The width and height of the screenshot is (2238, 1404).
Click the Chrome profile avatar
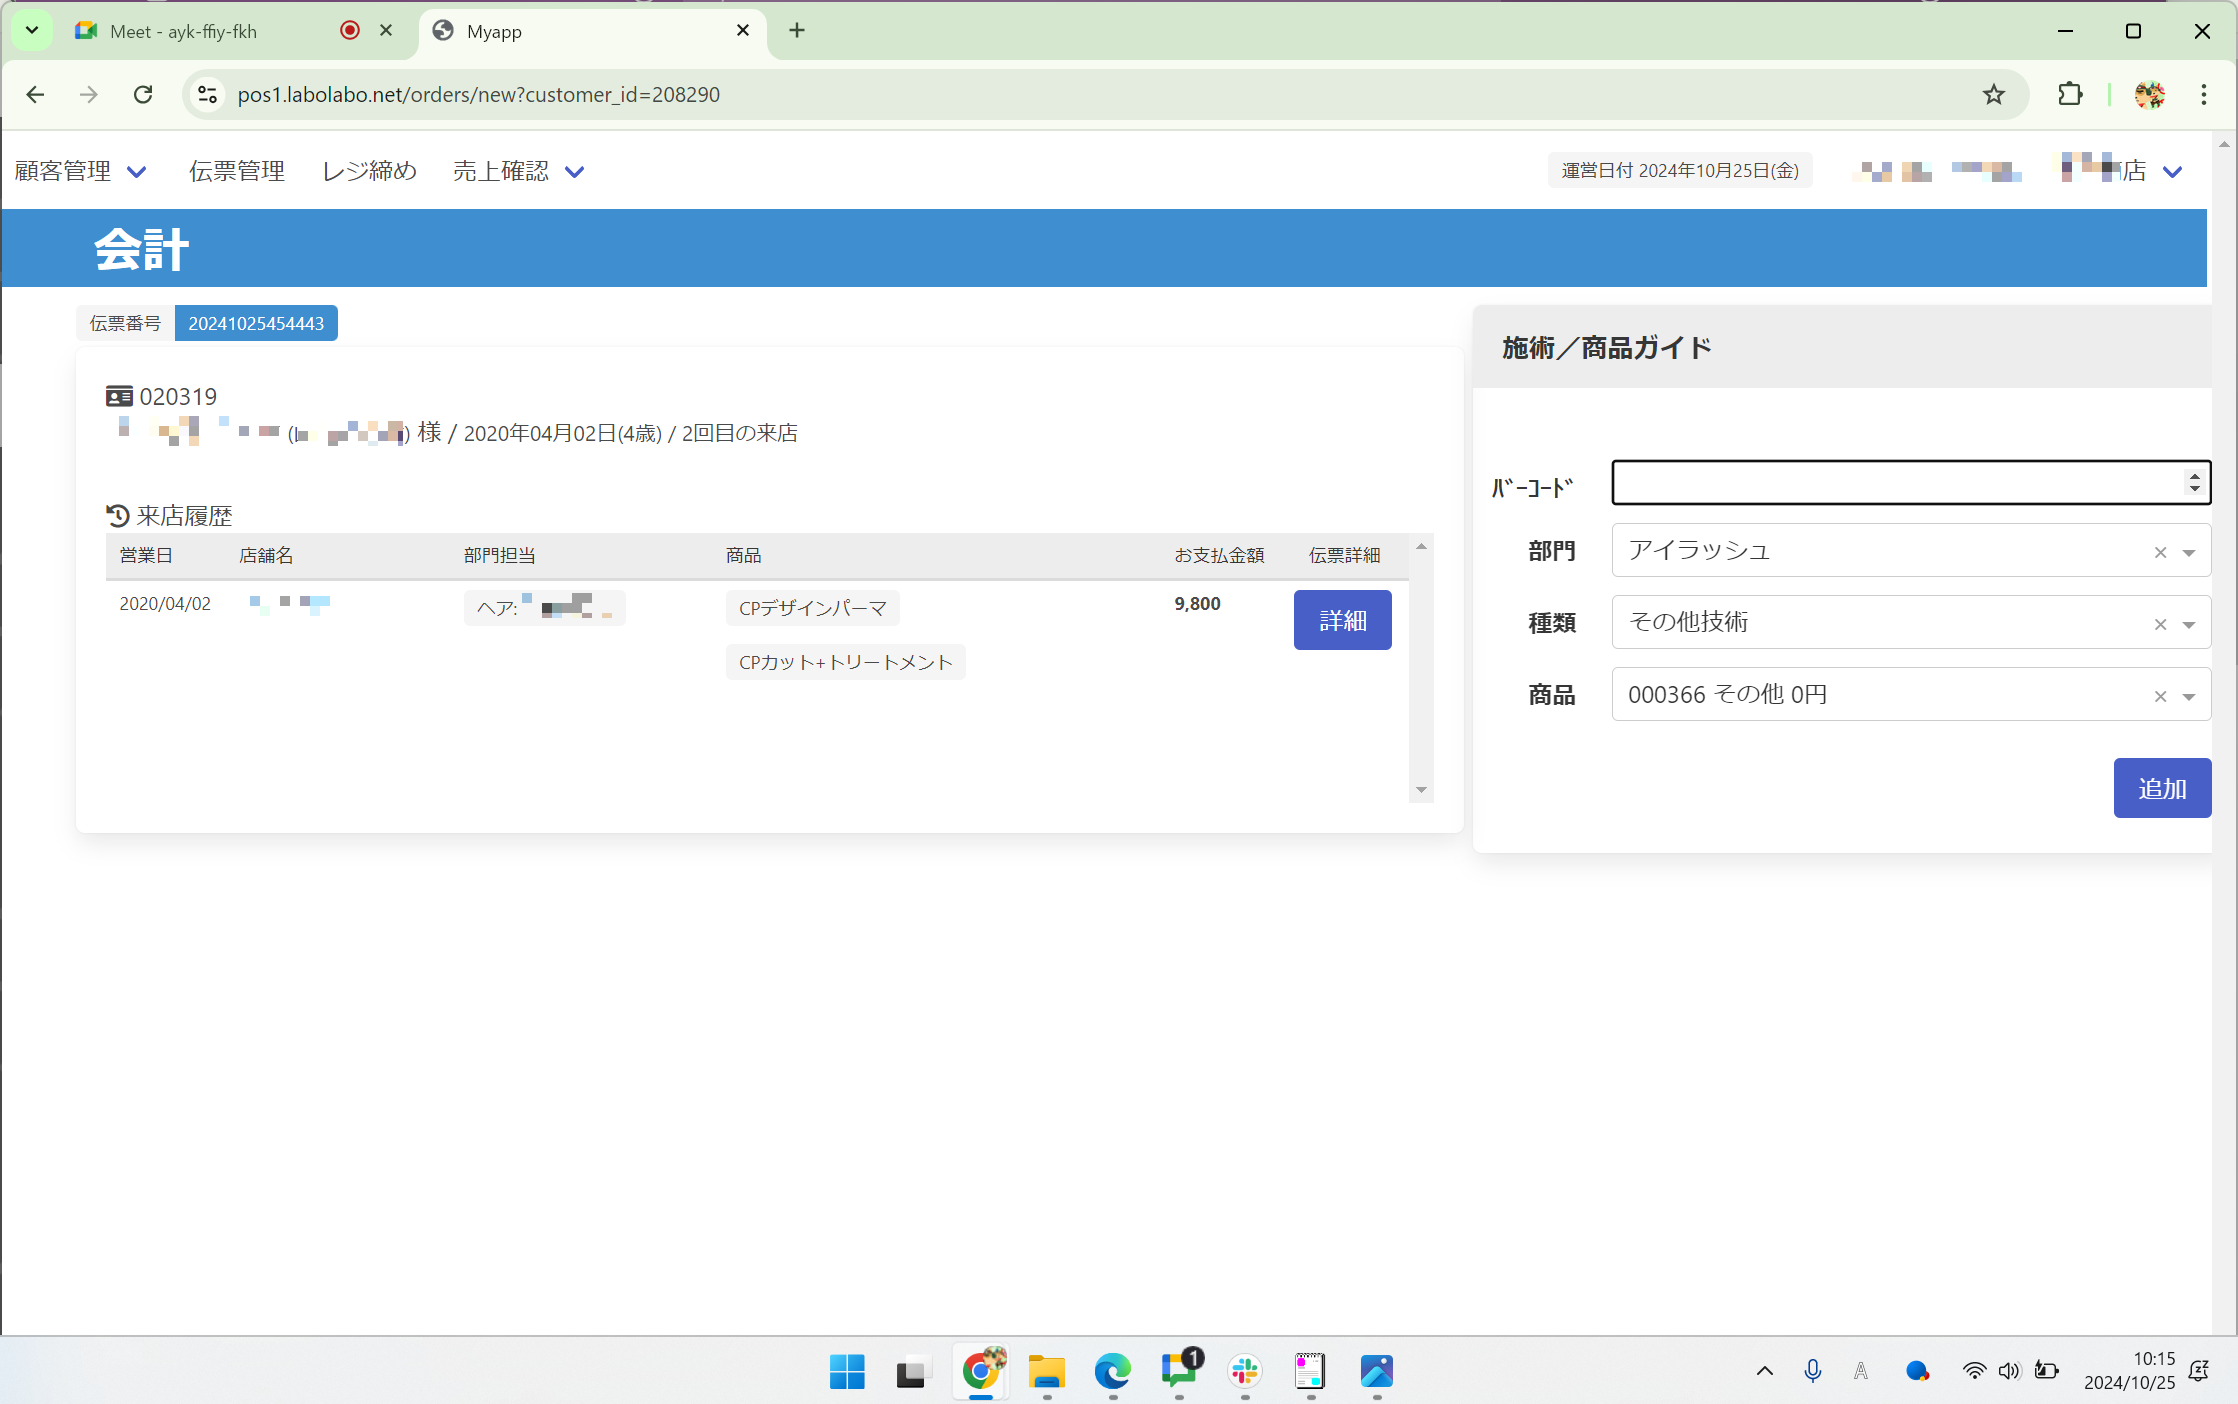tap(2149, 94)
